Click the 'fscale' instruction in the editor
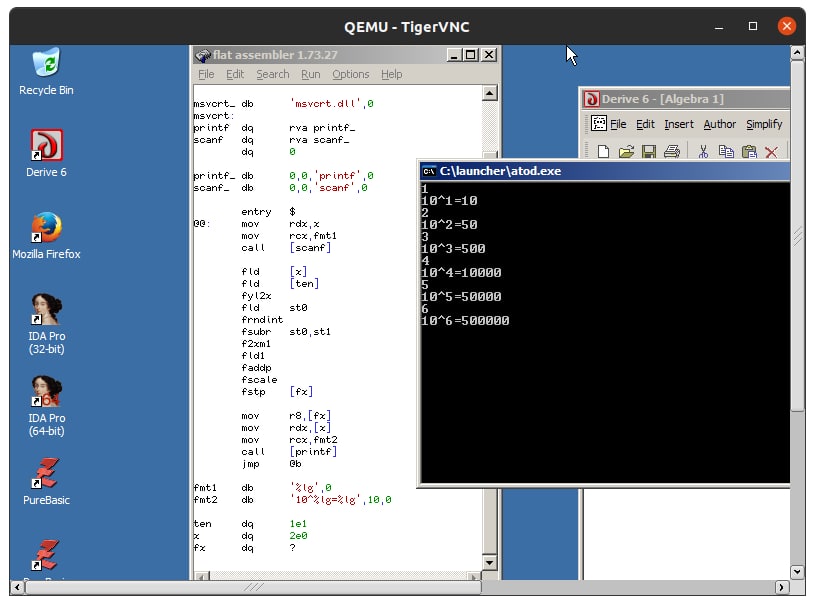The width and height of the screenshot is (815, 605). coord(259,379)
